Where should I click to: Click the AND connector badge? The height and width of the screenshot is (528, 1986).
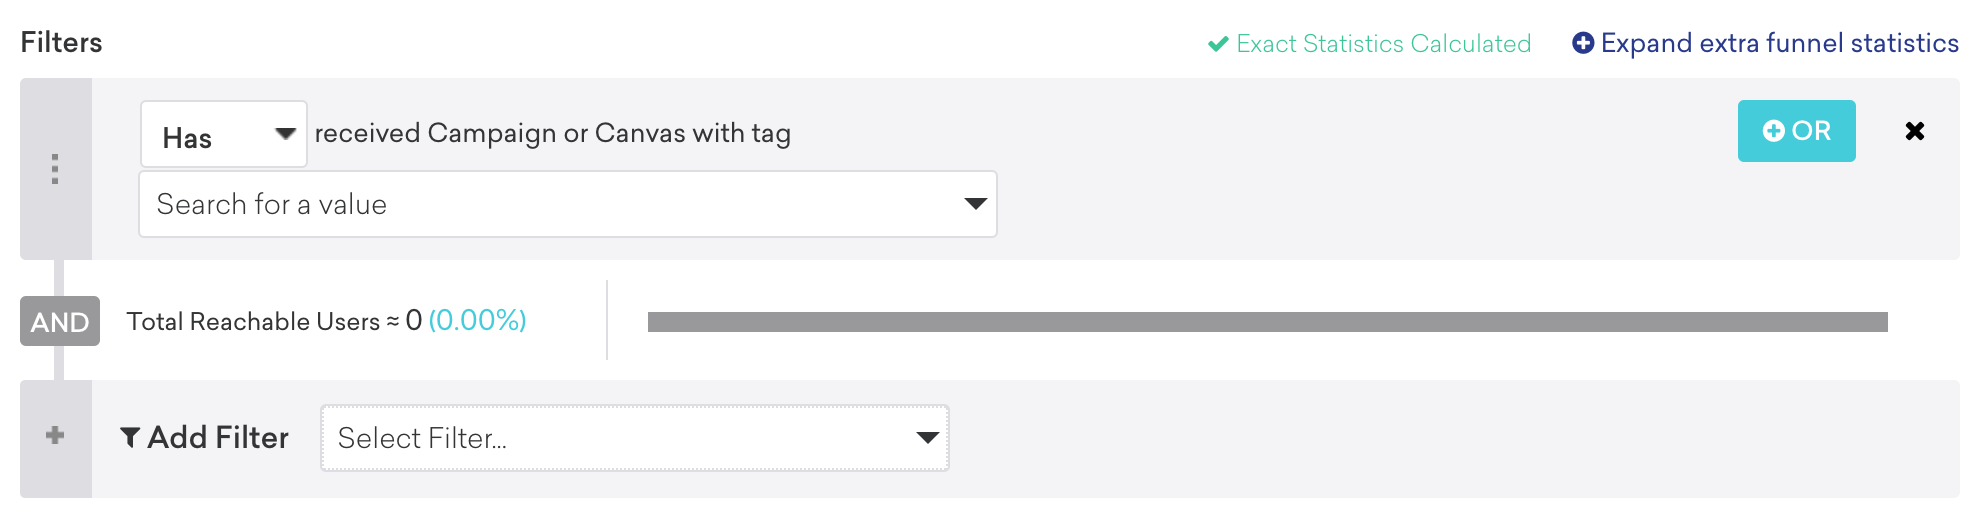tap(60, 321)
